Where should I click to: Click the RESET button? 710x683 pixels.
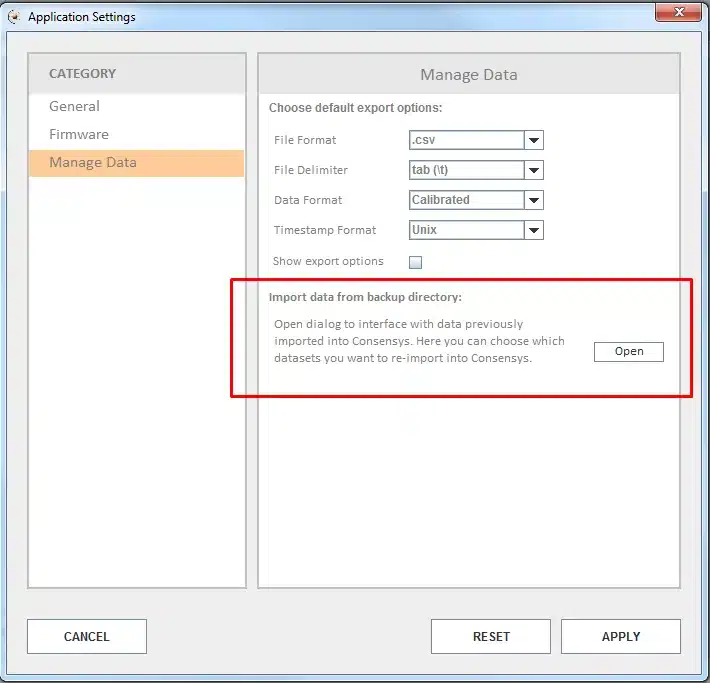(x=491, y=636)
